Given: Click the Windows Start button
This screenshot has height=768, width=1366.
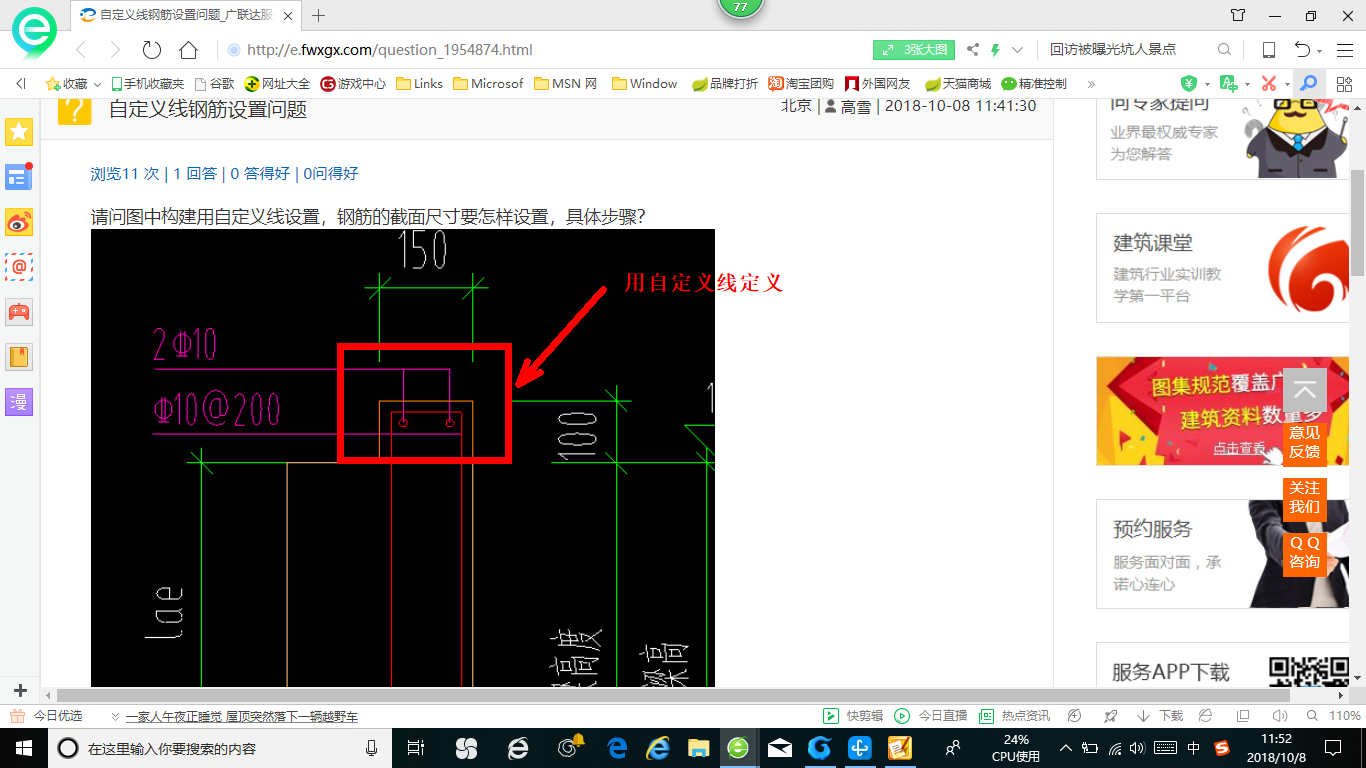Looking at the screenshot, I should pyautogui.click(x=23, y=748).
